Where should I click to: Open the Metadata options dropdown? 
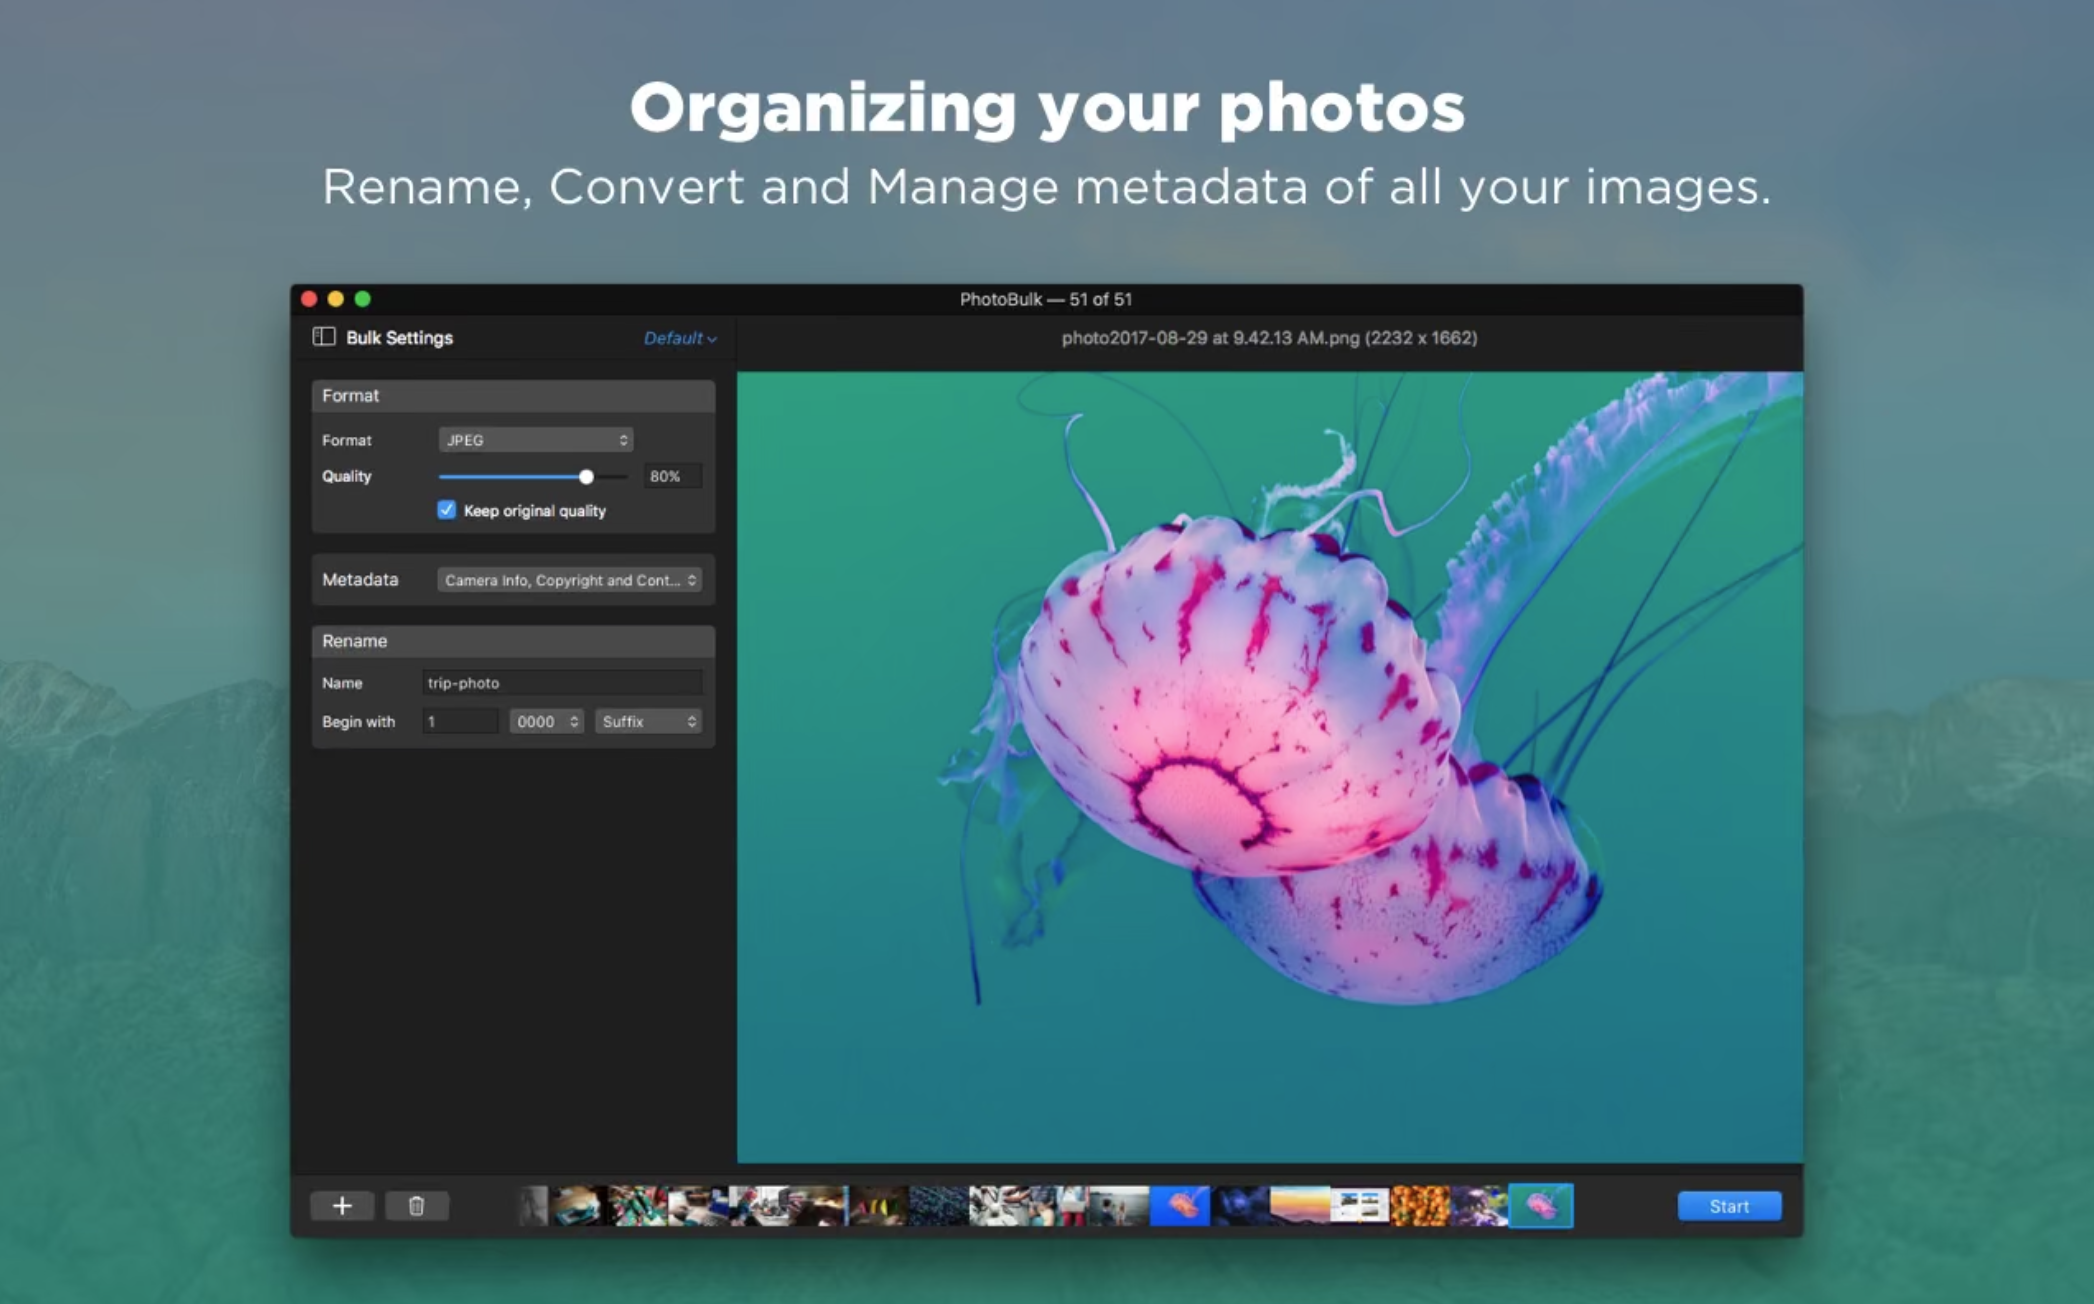pos(568,580)
